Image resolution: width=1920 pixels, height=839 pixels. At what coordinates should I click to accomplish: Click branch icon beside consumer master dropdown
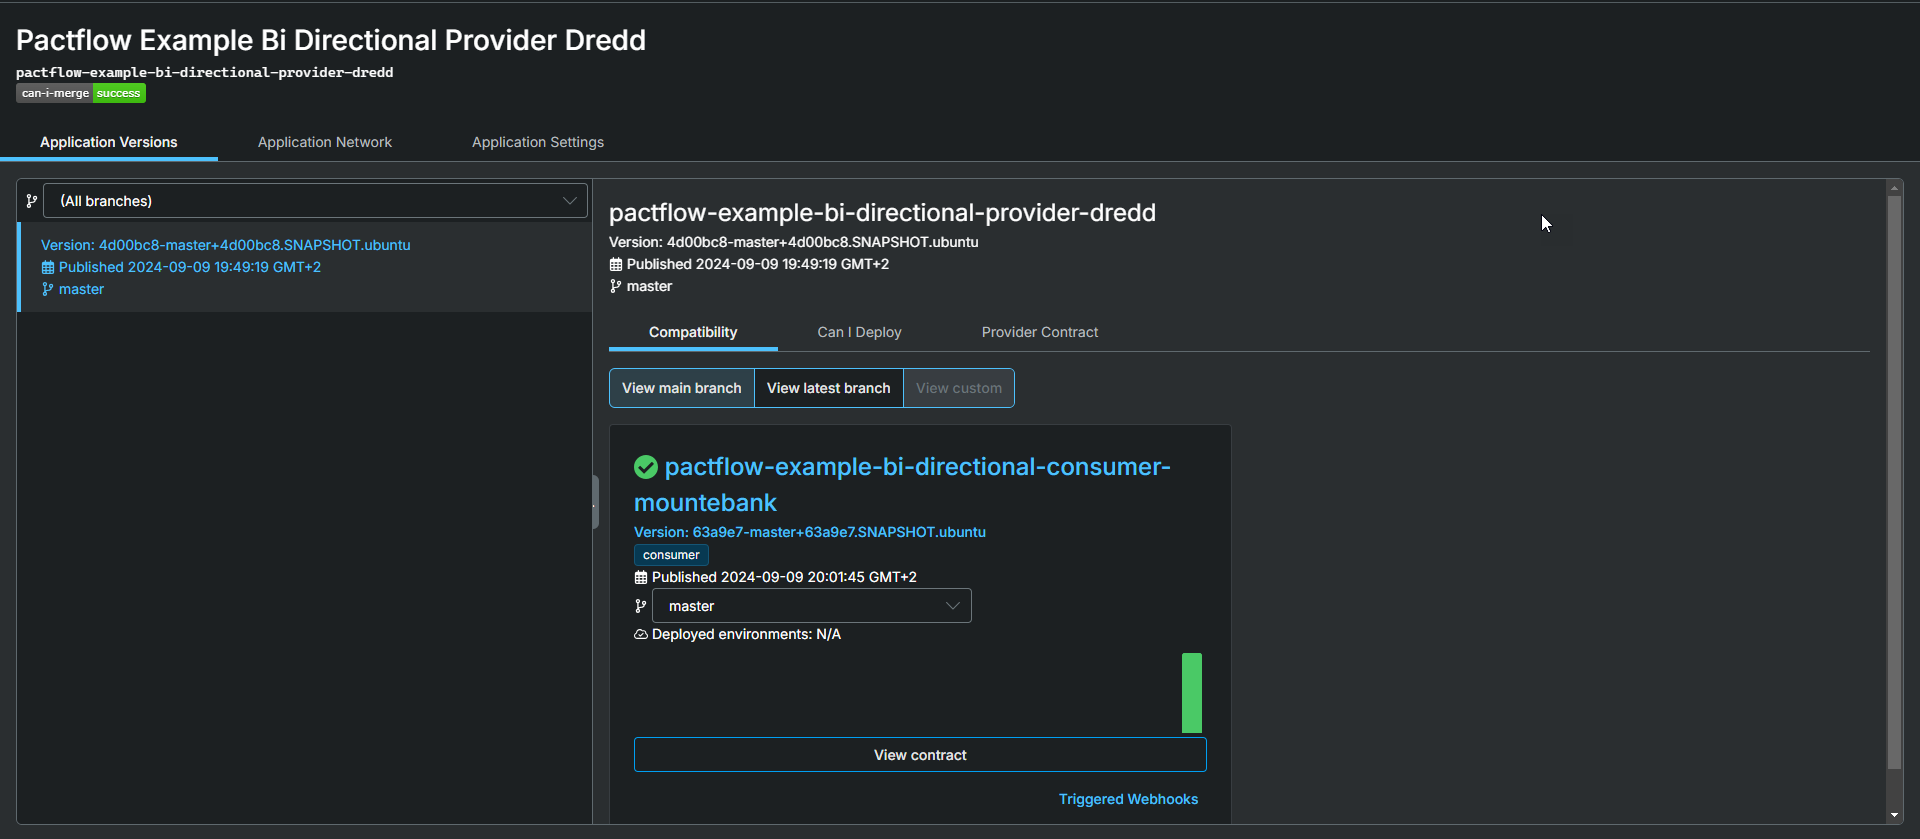point(641,606)
